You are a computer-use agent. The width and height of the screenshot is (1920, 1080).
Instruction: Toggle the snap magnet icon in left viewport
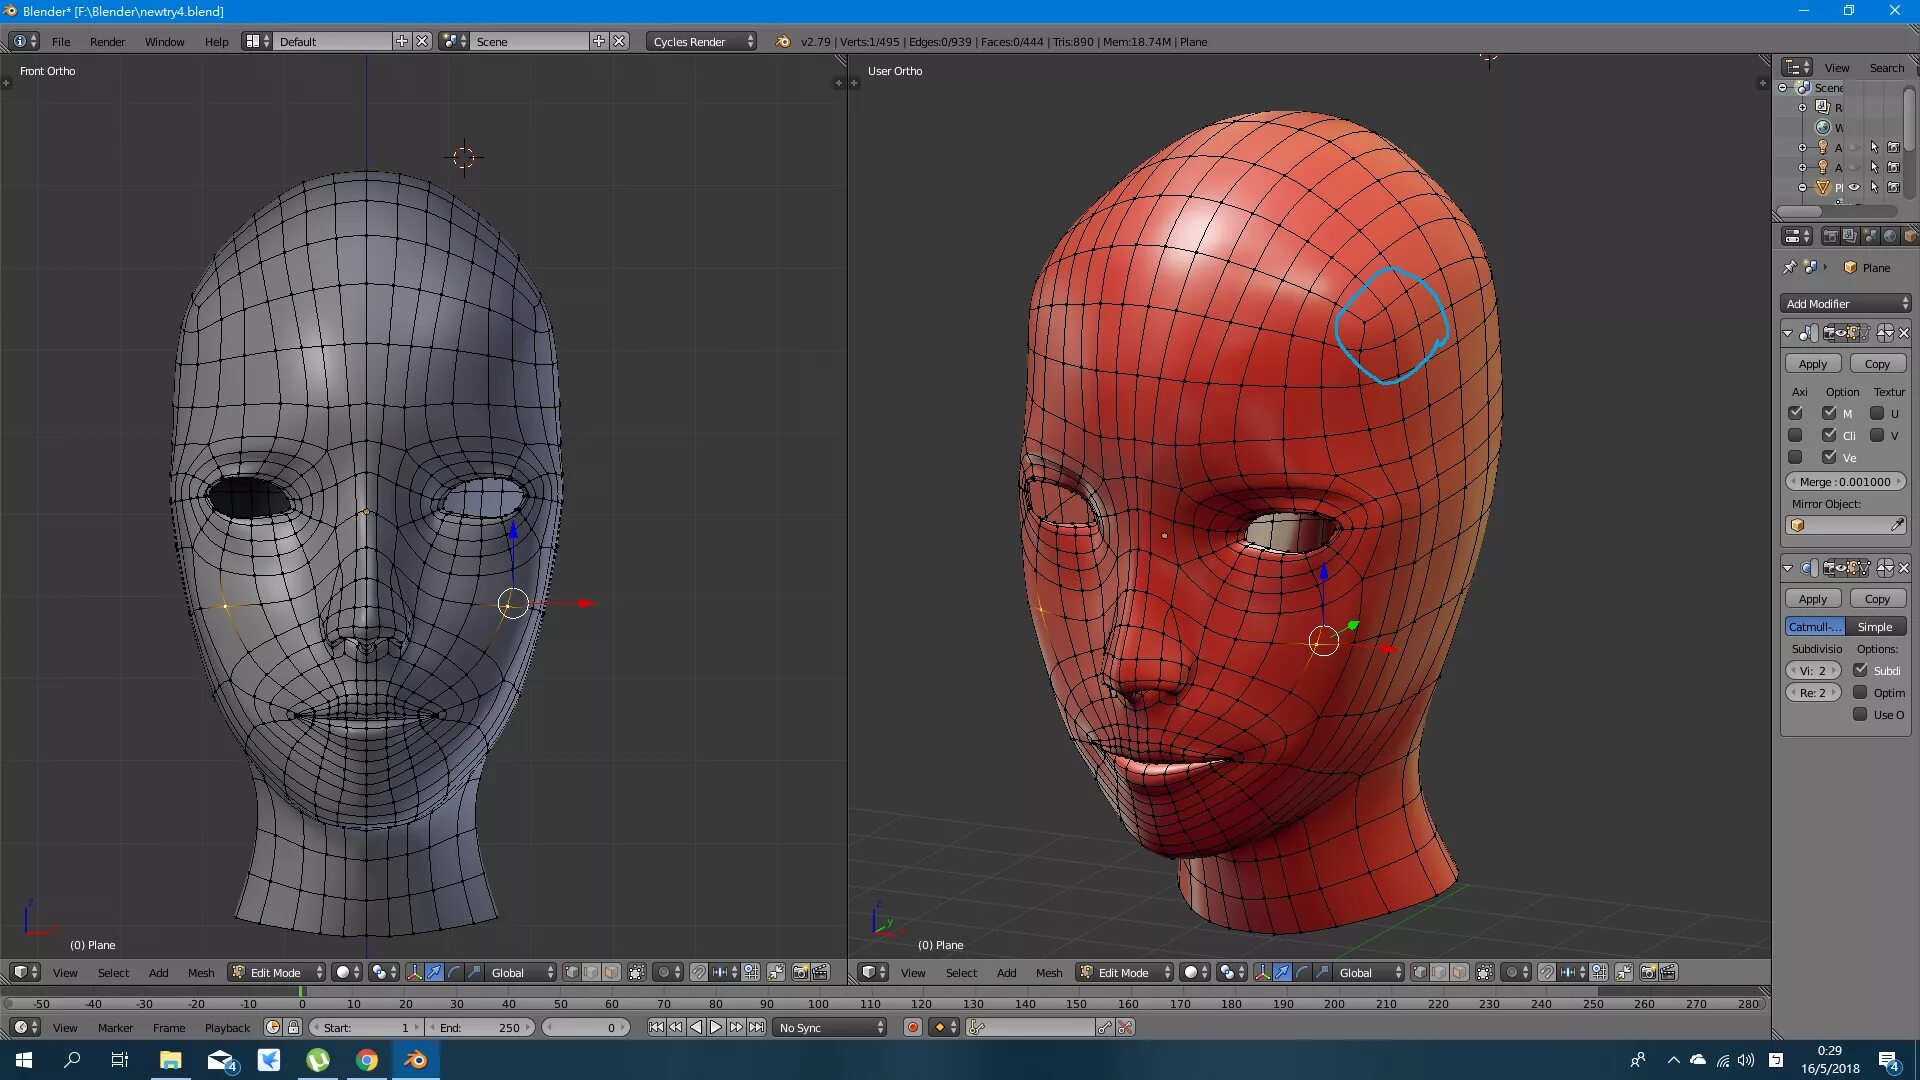coord(699,972)
